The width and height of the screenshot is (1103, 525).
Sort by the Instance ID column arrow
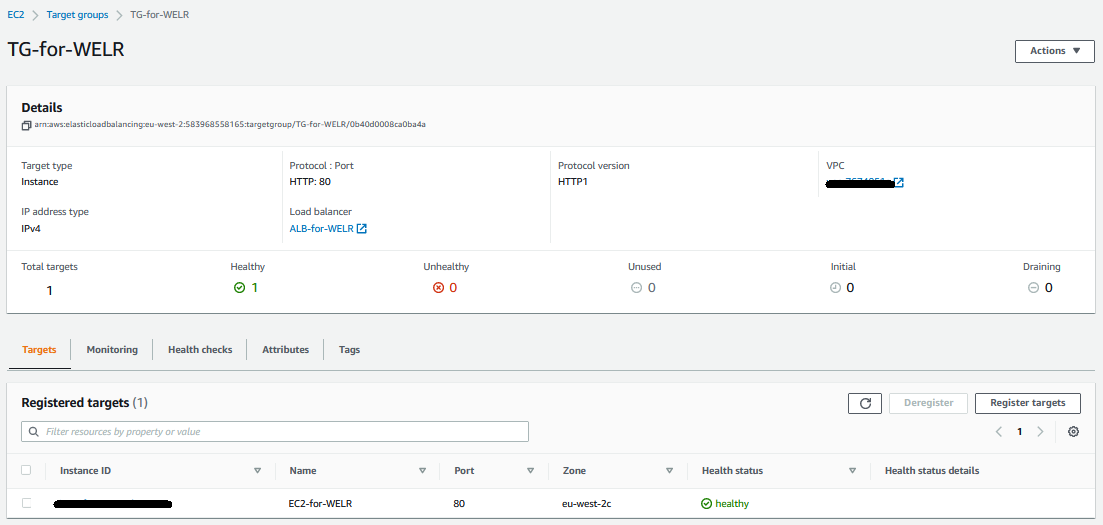257,471
